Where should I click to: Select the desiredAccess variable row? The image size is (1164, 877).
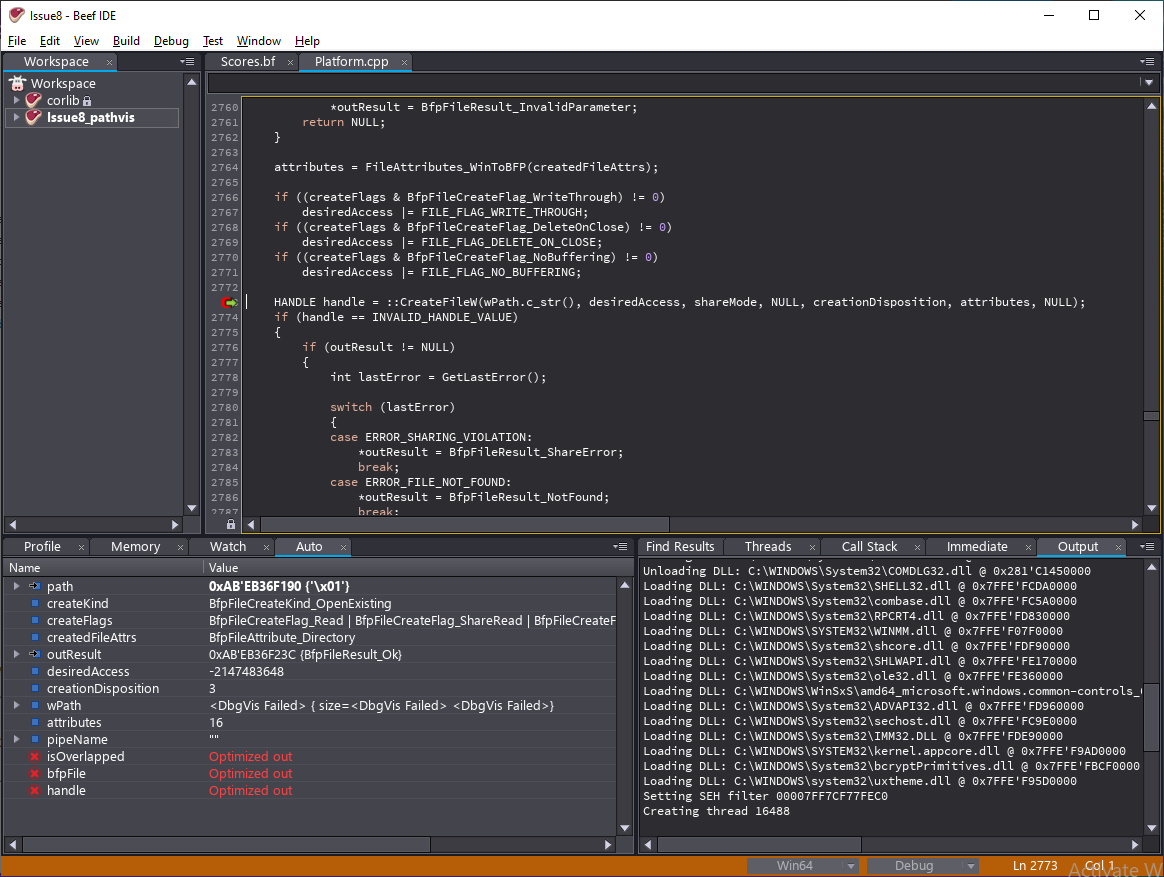click(x=310, y=671)
